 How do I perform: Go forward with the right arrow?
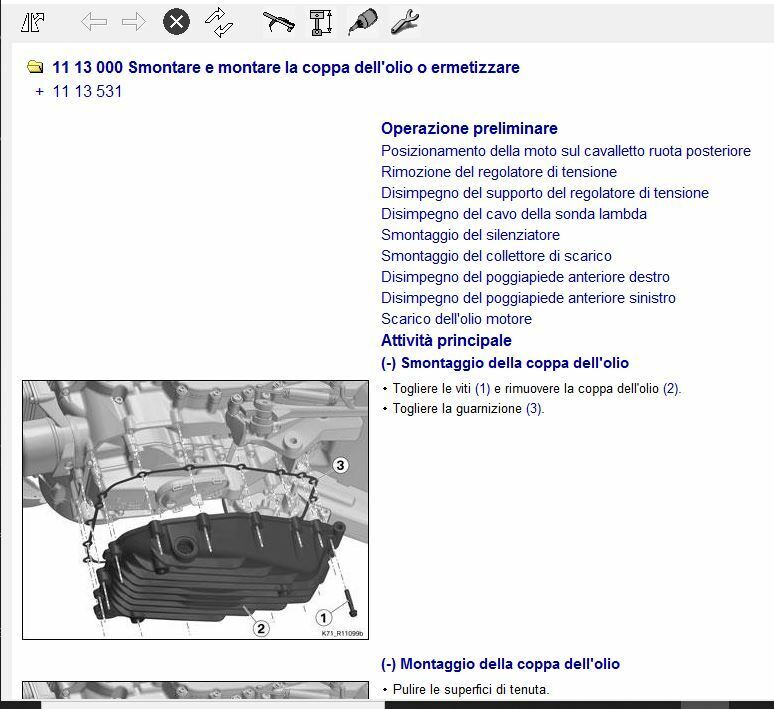[133, 21]
